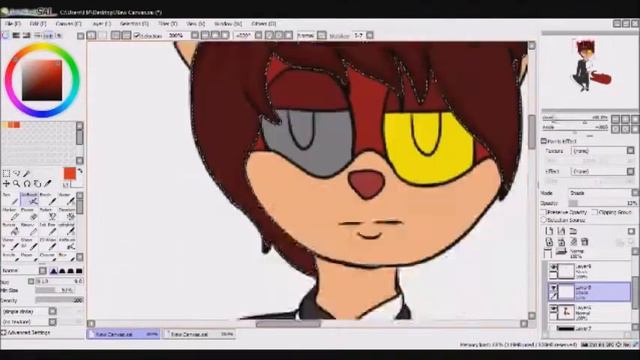
Task: Open the brush size multiplier dropdown
Action: 31,281
